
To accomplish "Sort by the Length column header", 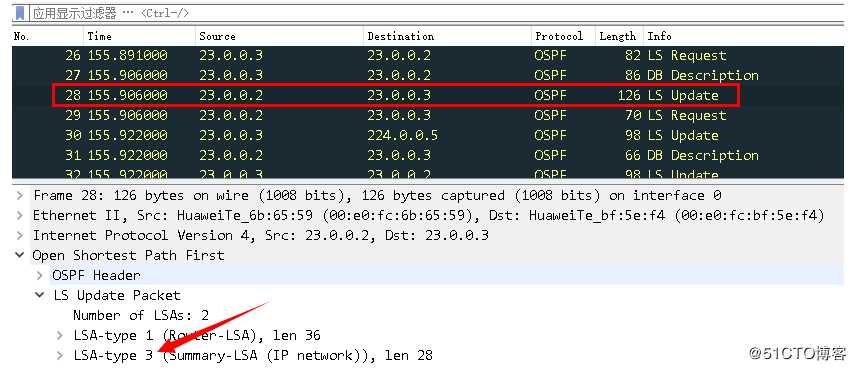I will (x=620, y=37).
